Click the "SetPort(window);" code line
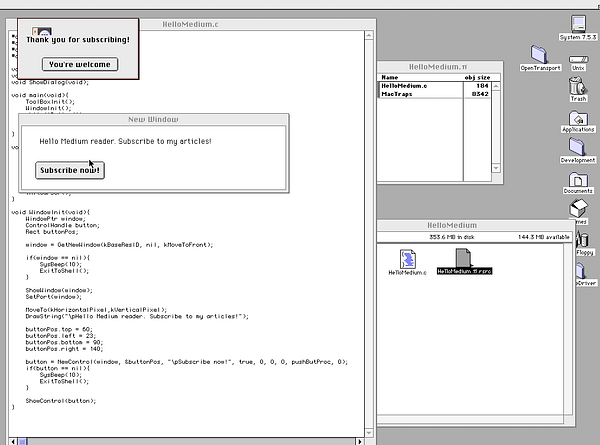 click(54, 297)
